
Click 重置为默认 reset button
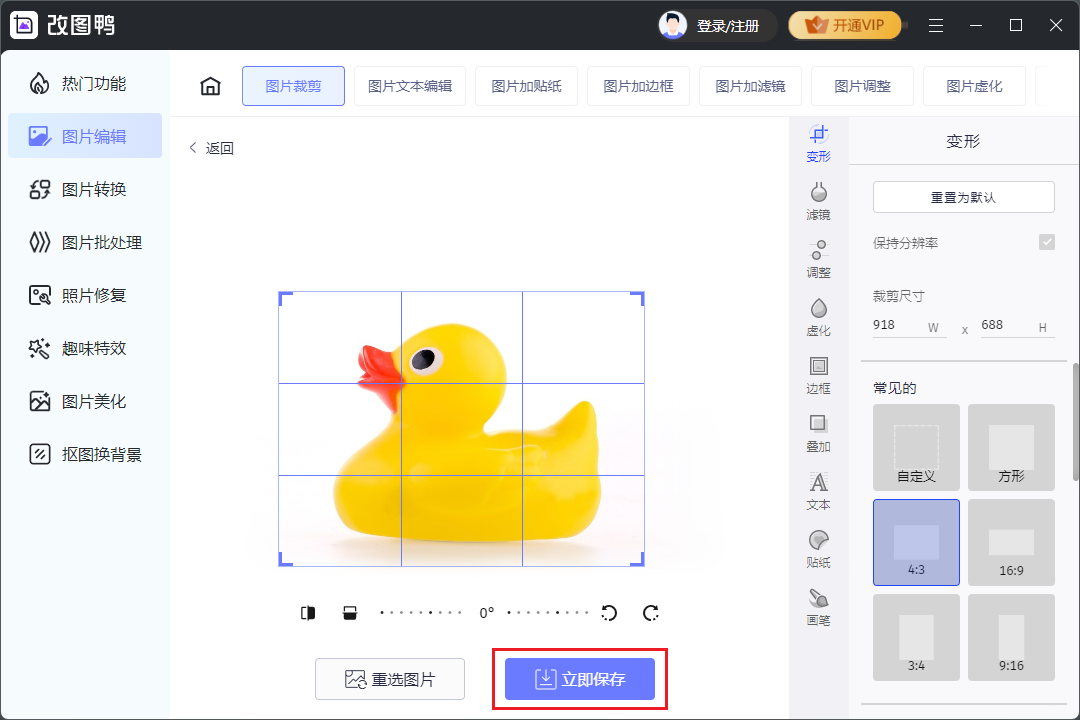coord(963,197)
